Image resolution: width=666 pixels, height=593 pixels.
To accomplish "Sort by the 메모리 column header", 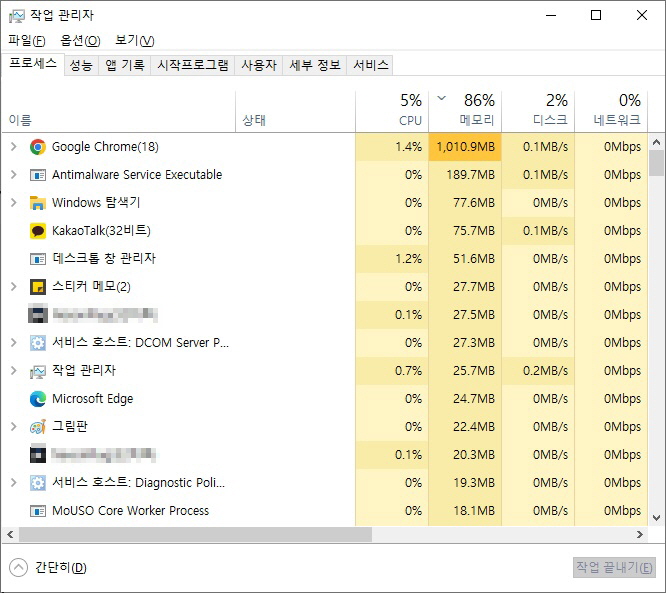I will [465, 111].
